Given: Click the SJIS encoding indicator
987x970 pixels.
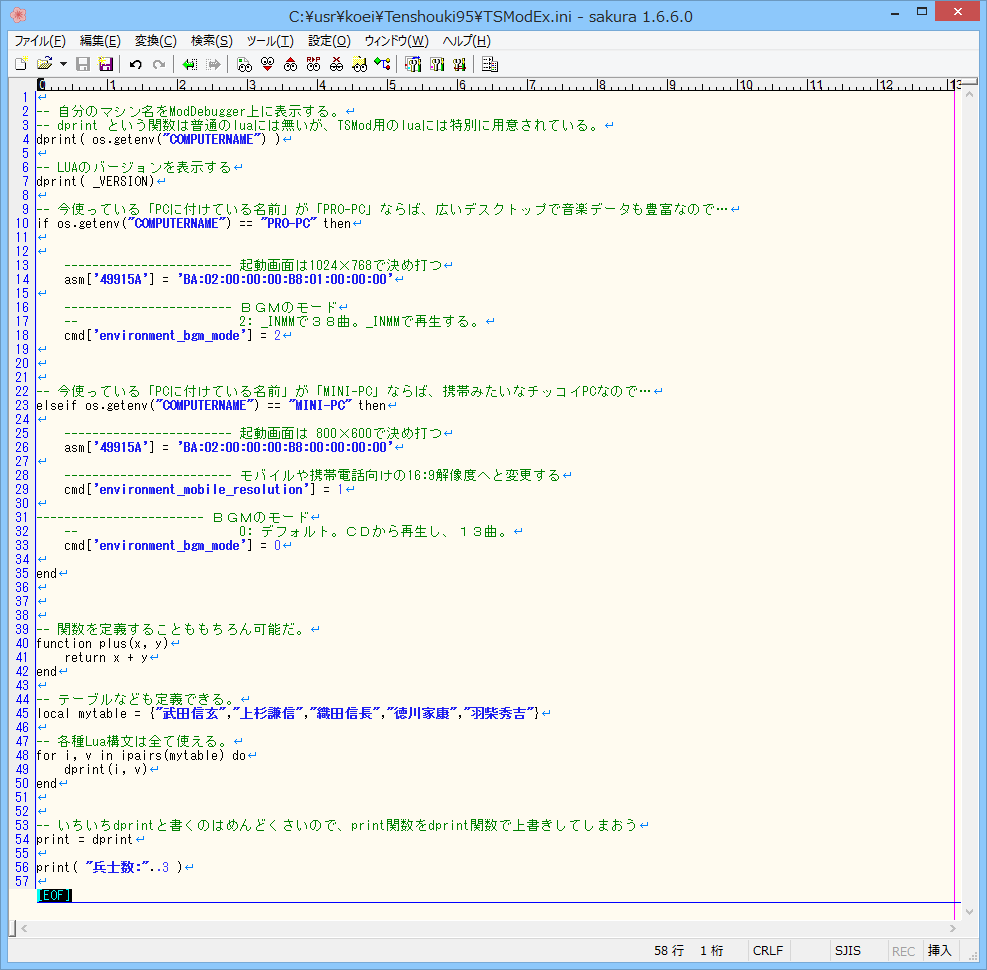Looking at the screenshot, I should click(x=848, y=951).
